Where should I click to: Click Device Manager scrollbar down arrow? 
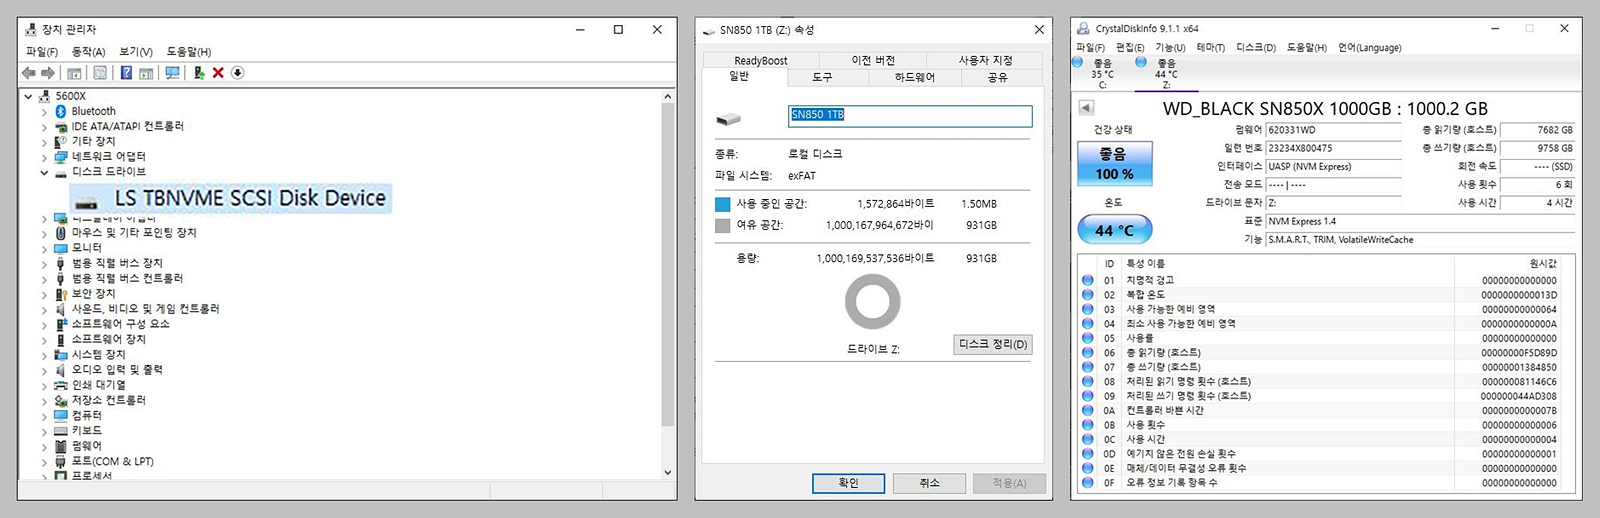[x=668, y=472]
